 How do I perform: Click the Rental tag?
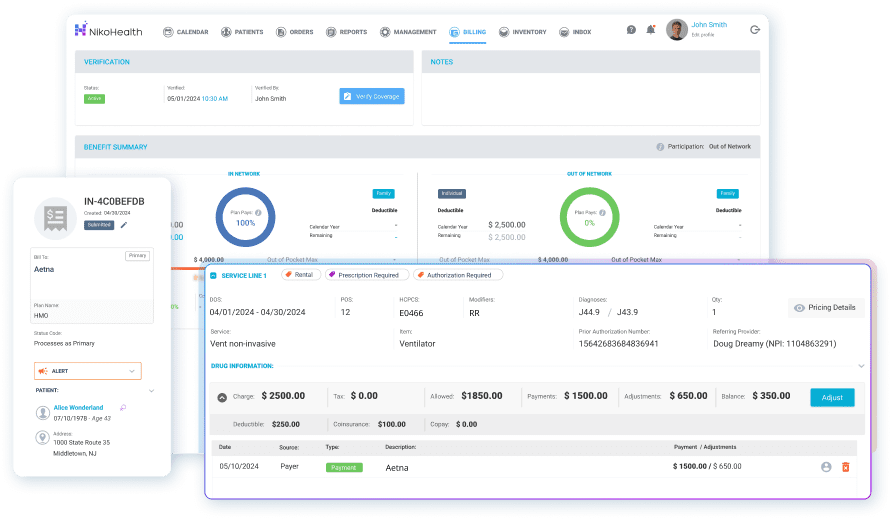point(299,275)
